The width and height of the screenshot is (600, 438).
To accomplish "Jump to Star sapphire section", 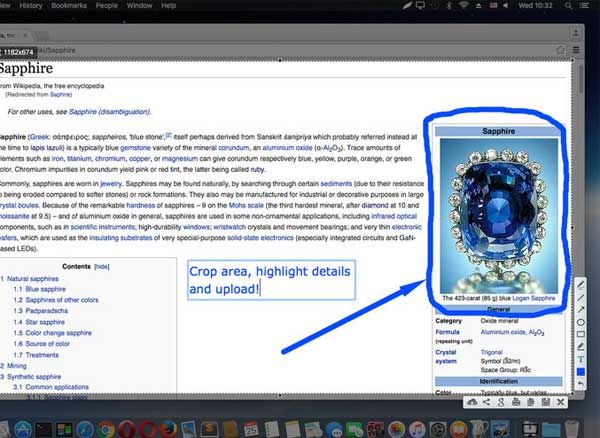I will 45,322.
